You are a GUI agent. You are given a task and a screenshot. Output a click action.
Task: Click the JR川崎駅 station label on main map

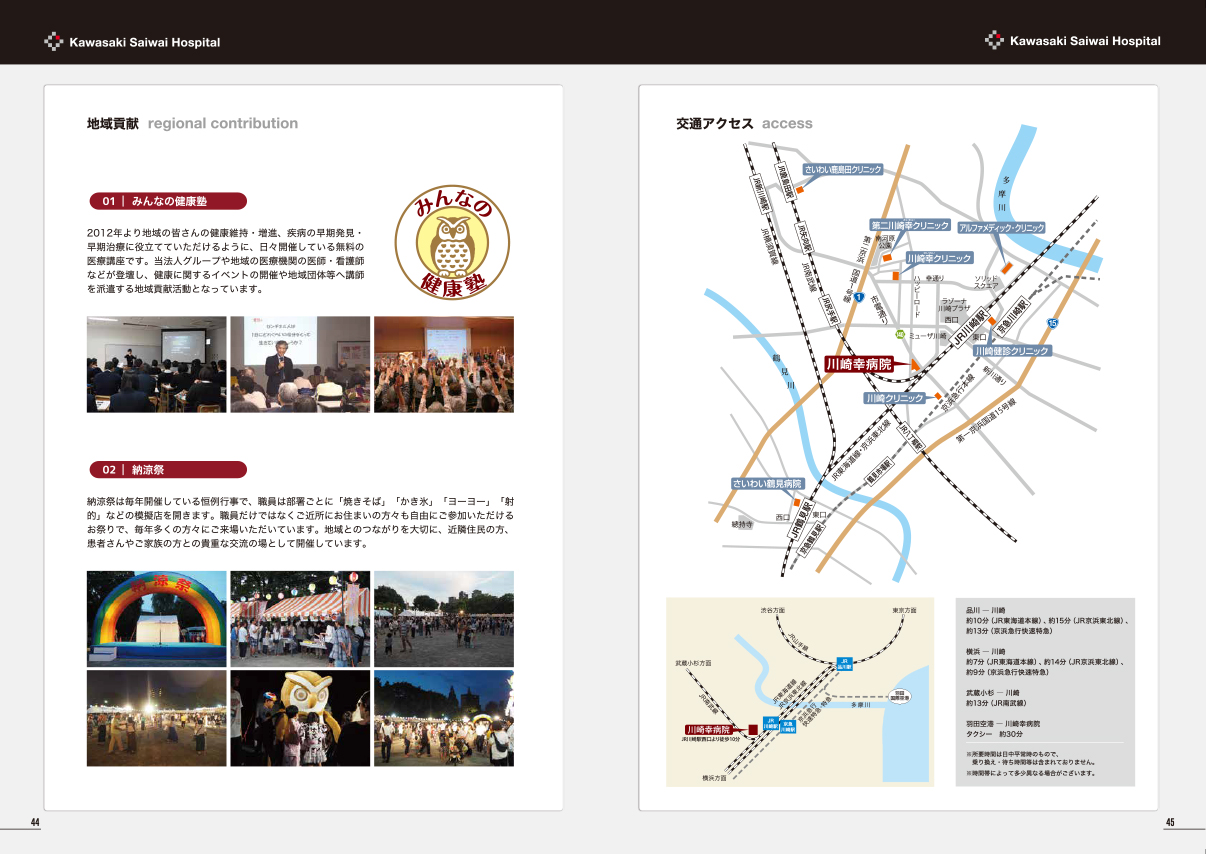click(x=971, y=327)
